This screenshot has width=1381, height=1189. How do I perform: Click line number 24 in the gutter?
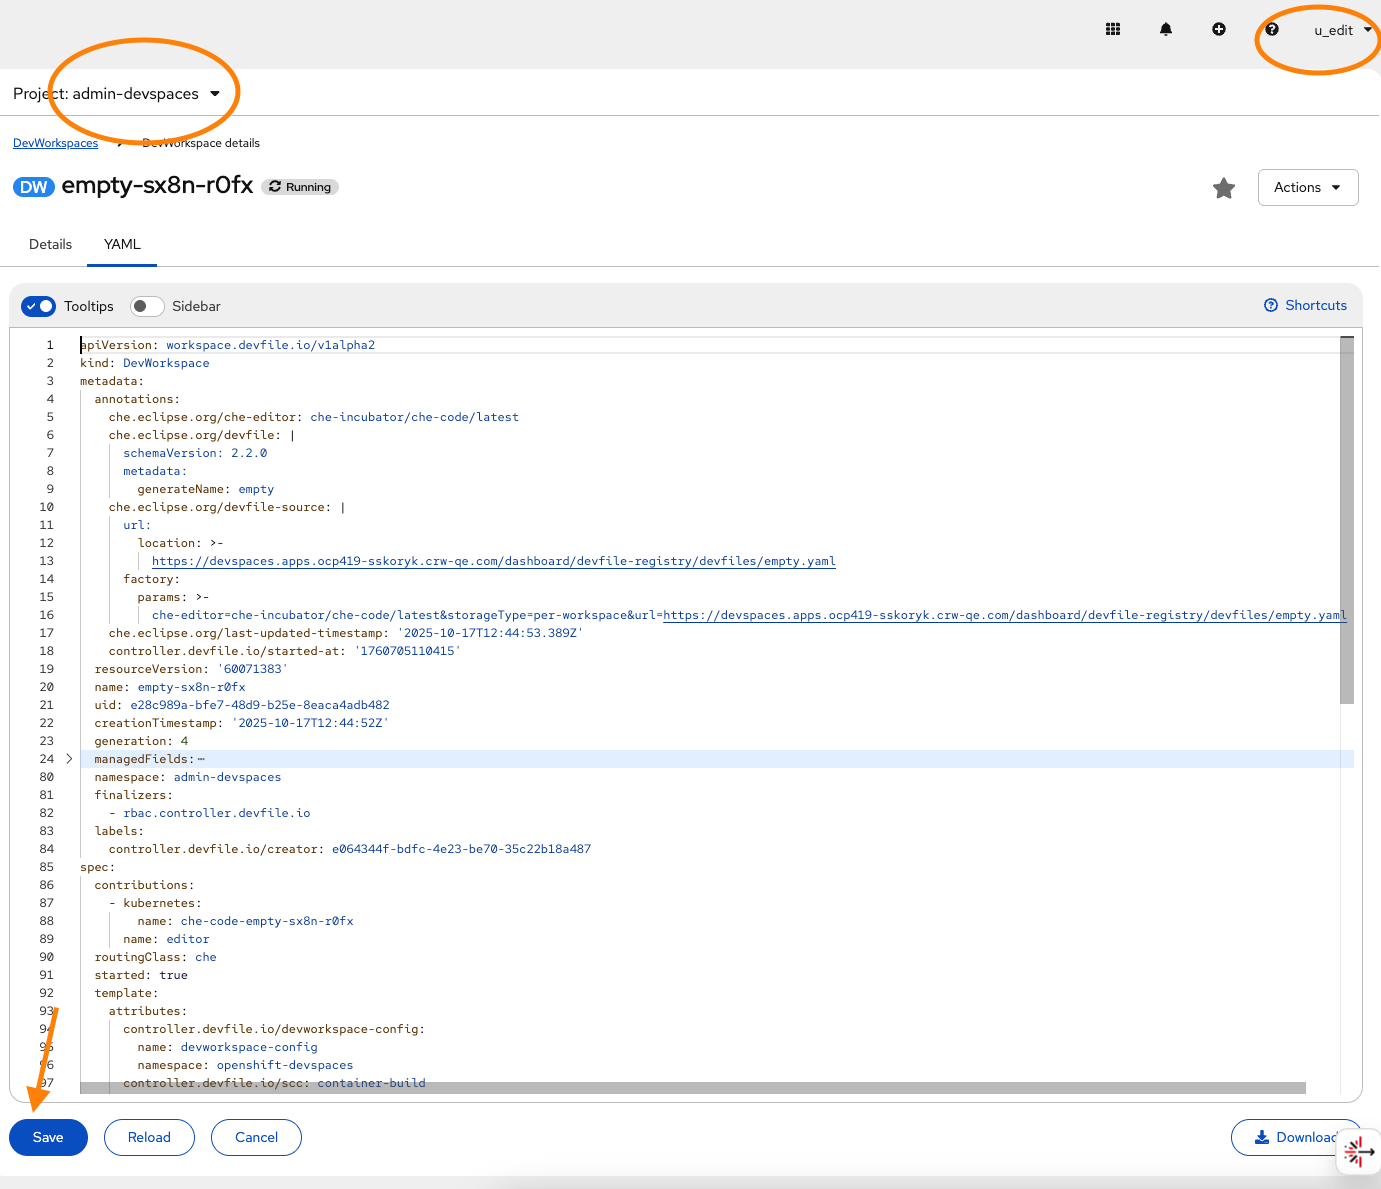[x=47, y=759]
